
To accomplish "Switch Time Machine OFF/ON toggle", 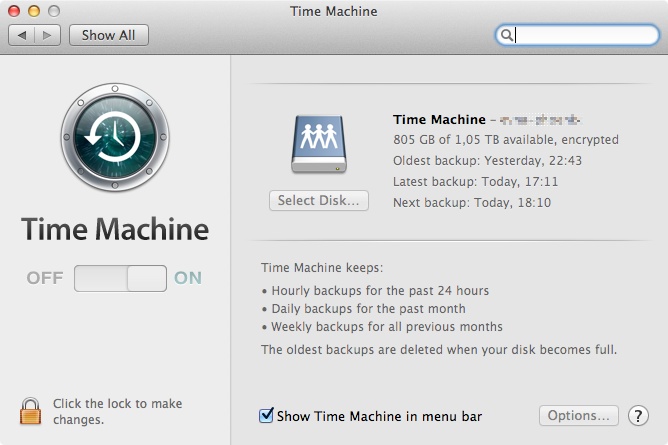I will click(x=120, y=278).
